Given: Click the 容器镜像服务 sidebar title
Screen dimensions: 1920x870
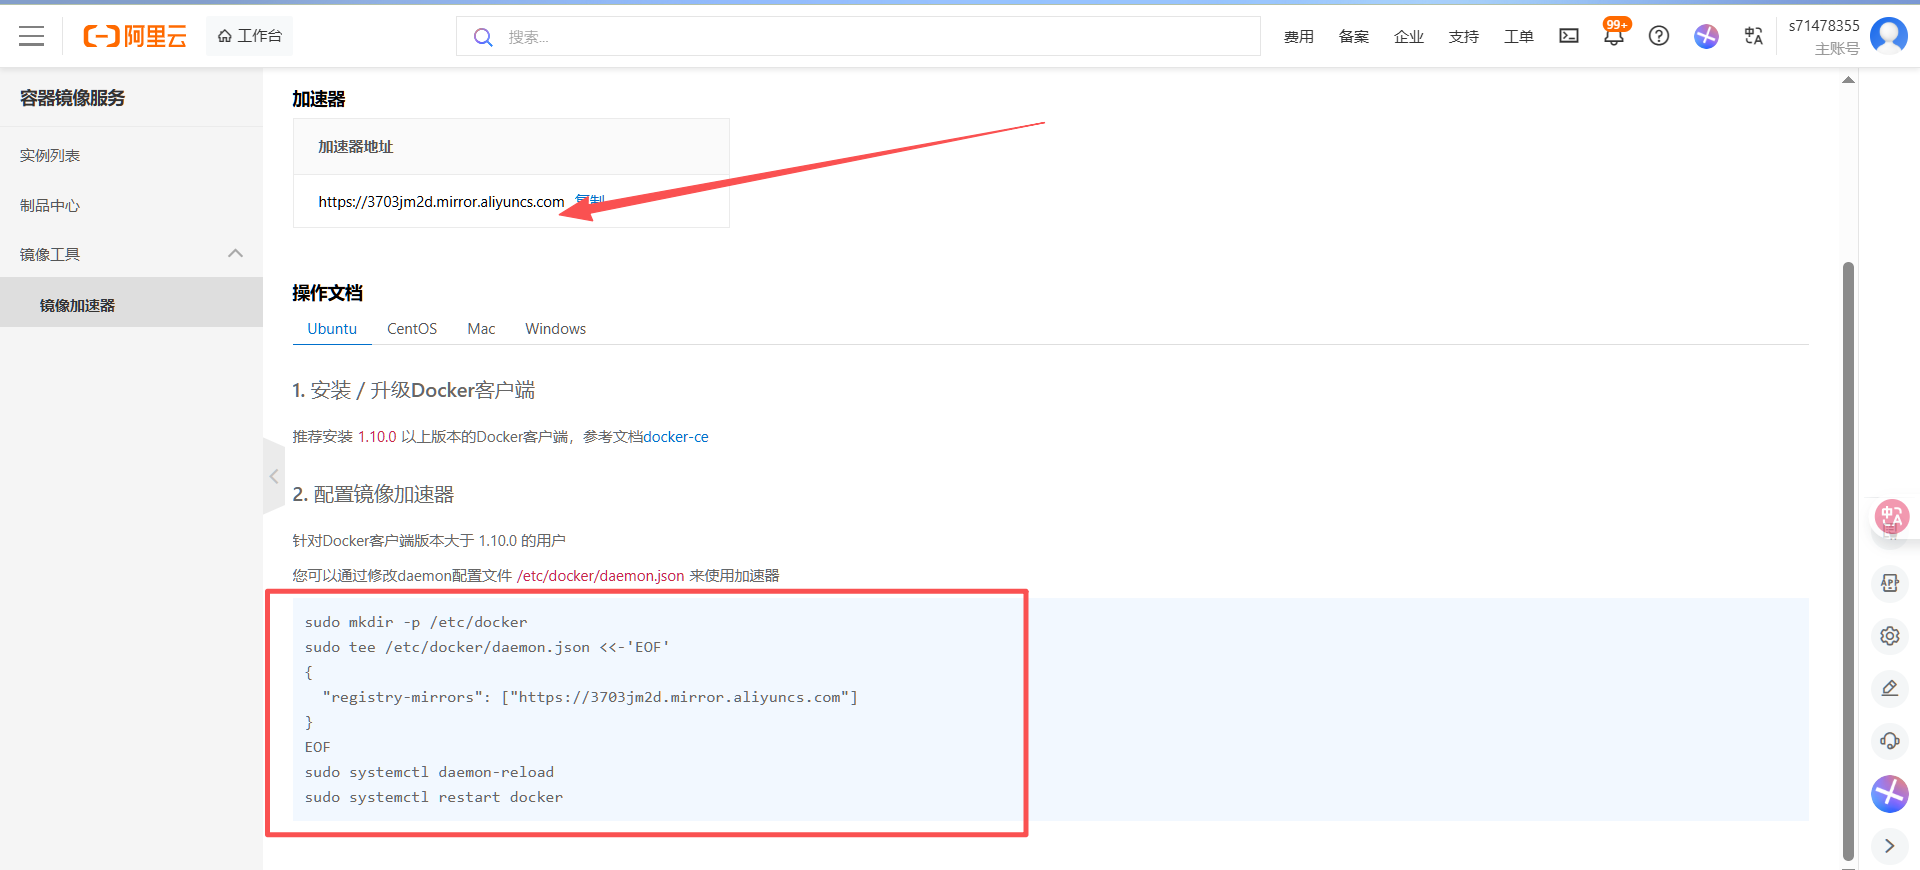Looking at the screenshot, I should (73, 98).
